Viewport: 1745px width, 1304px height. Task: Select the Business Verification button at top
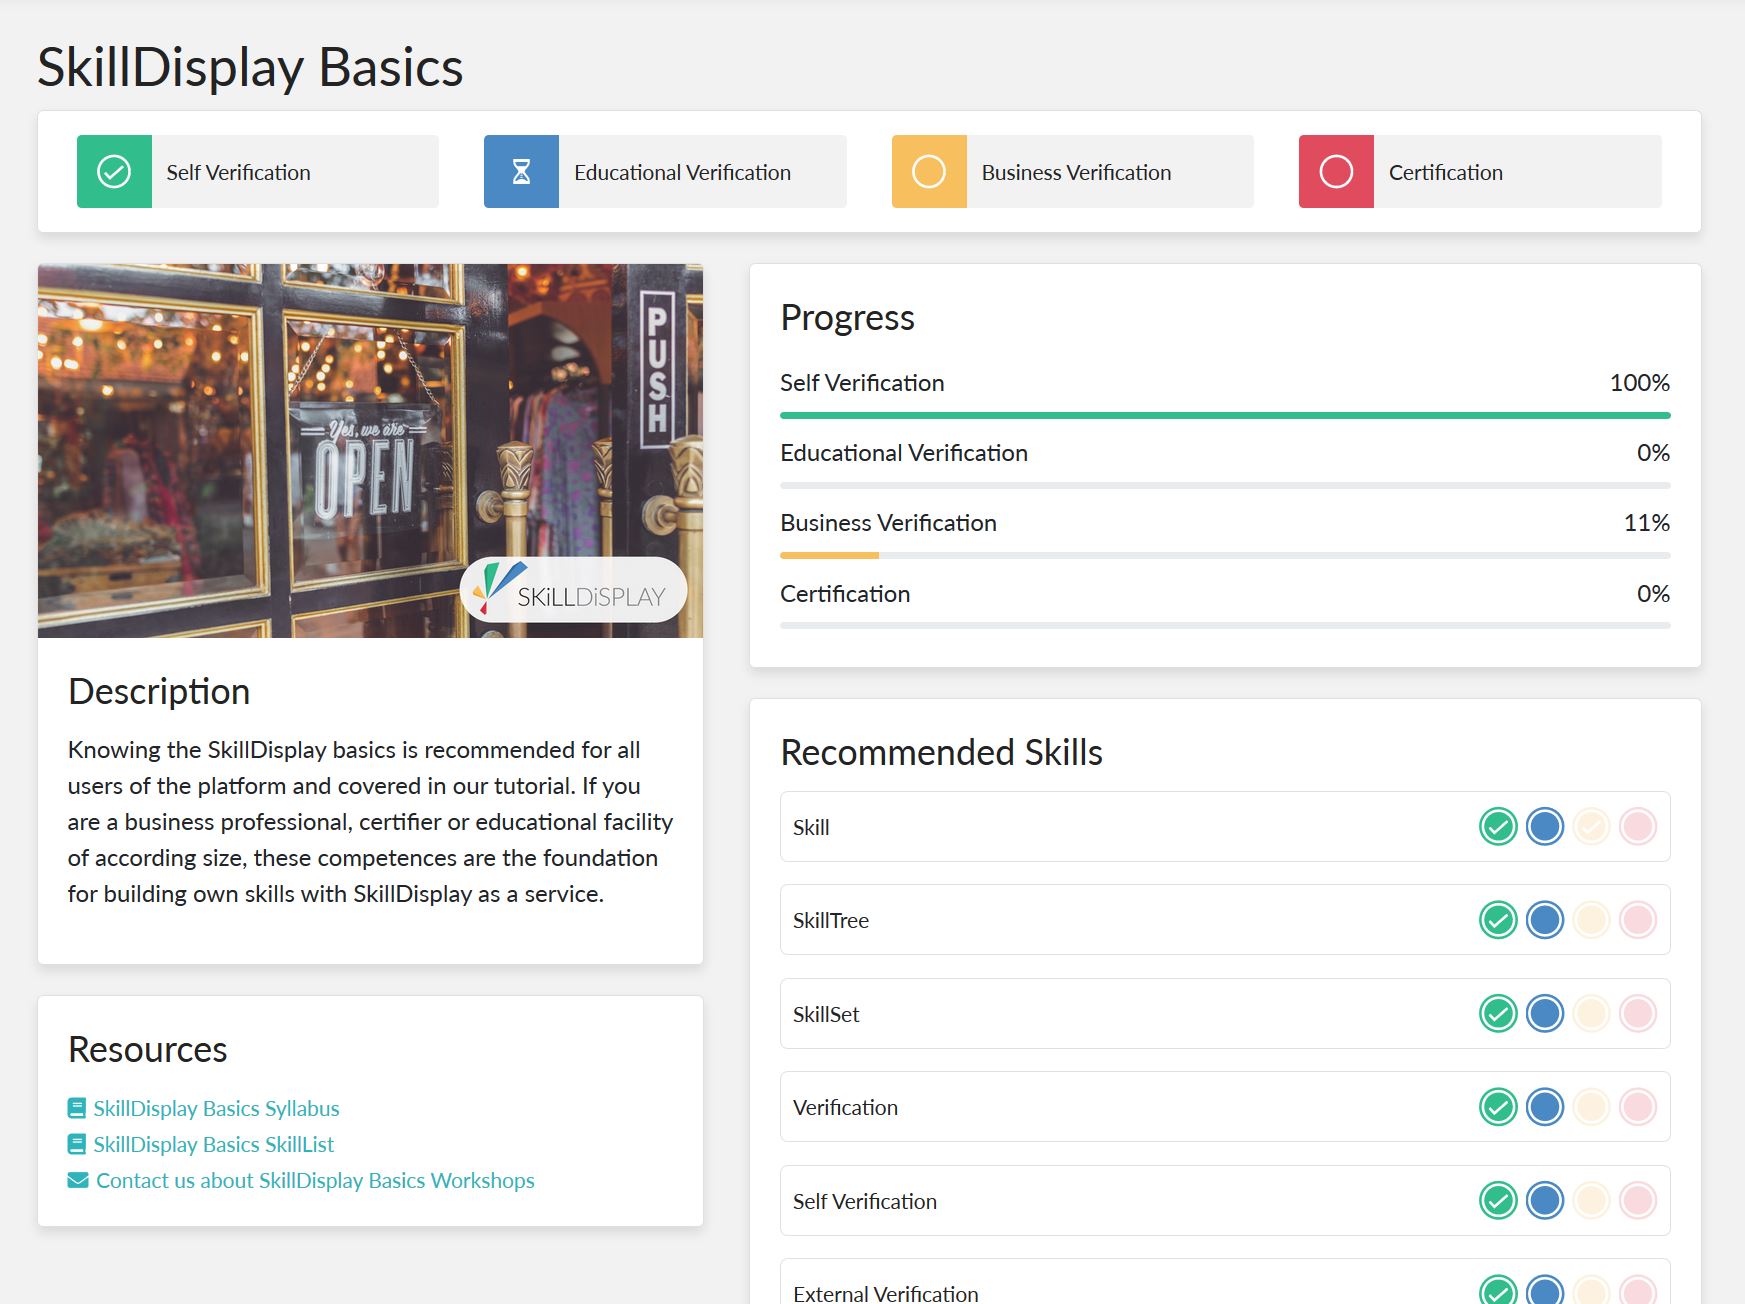coord(1073,172)
